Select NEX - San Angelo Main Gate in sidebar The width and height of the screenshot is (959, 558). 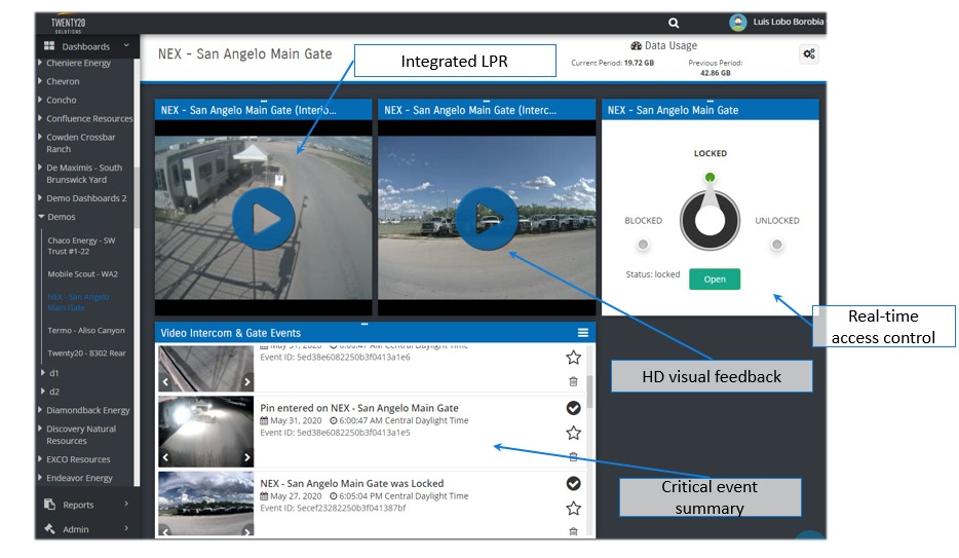tap(79, 302)
